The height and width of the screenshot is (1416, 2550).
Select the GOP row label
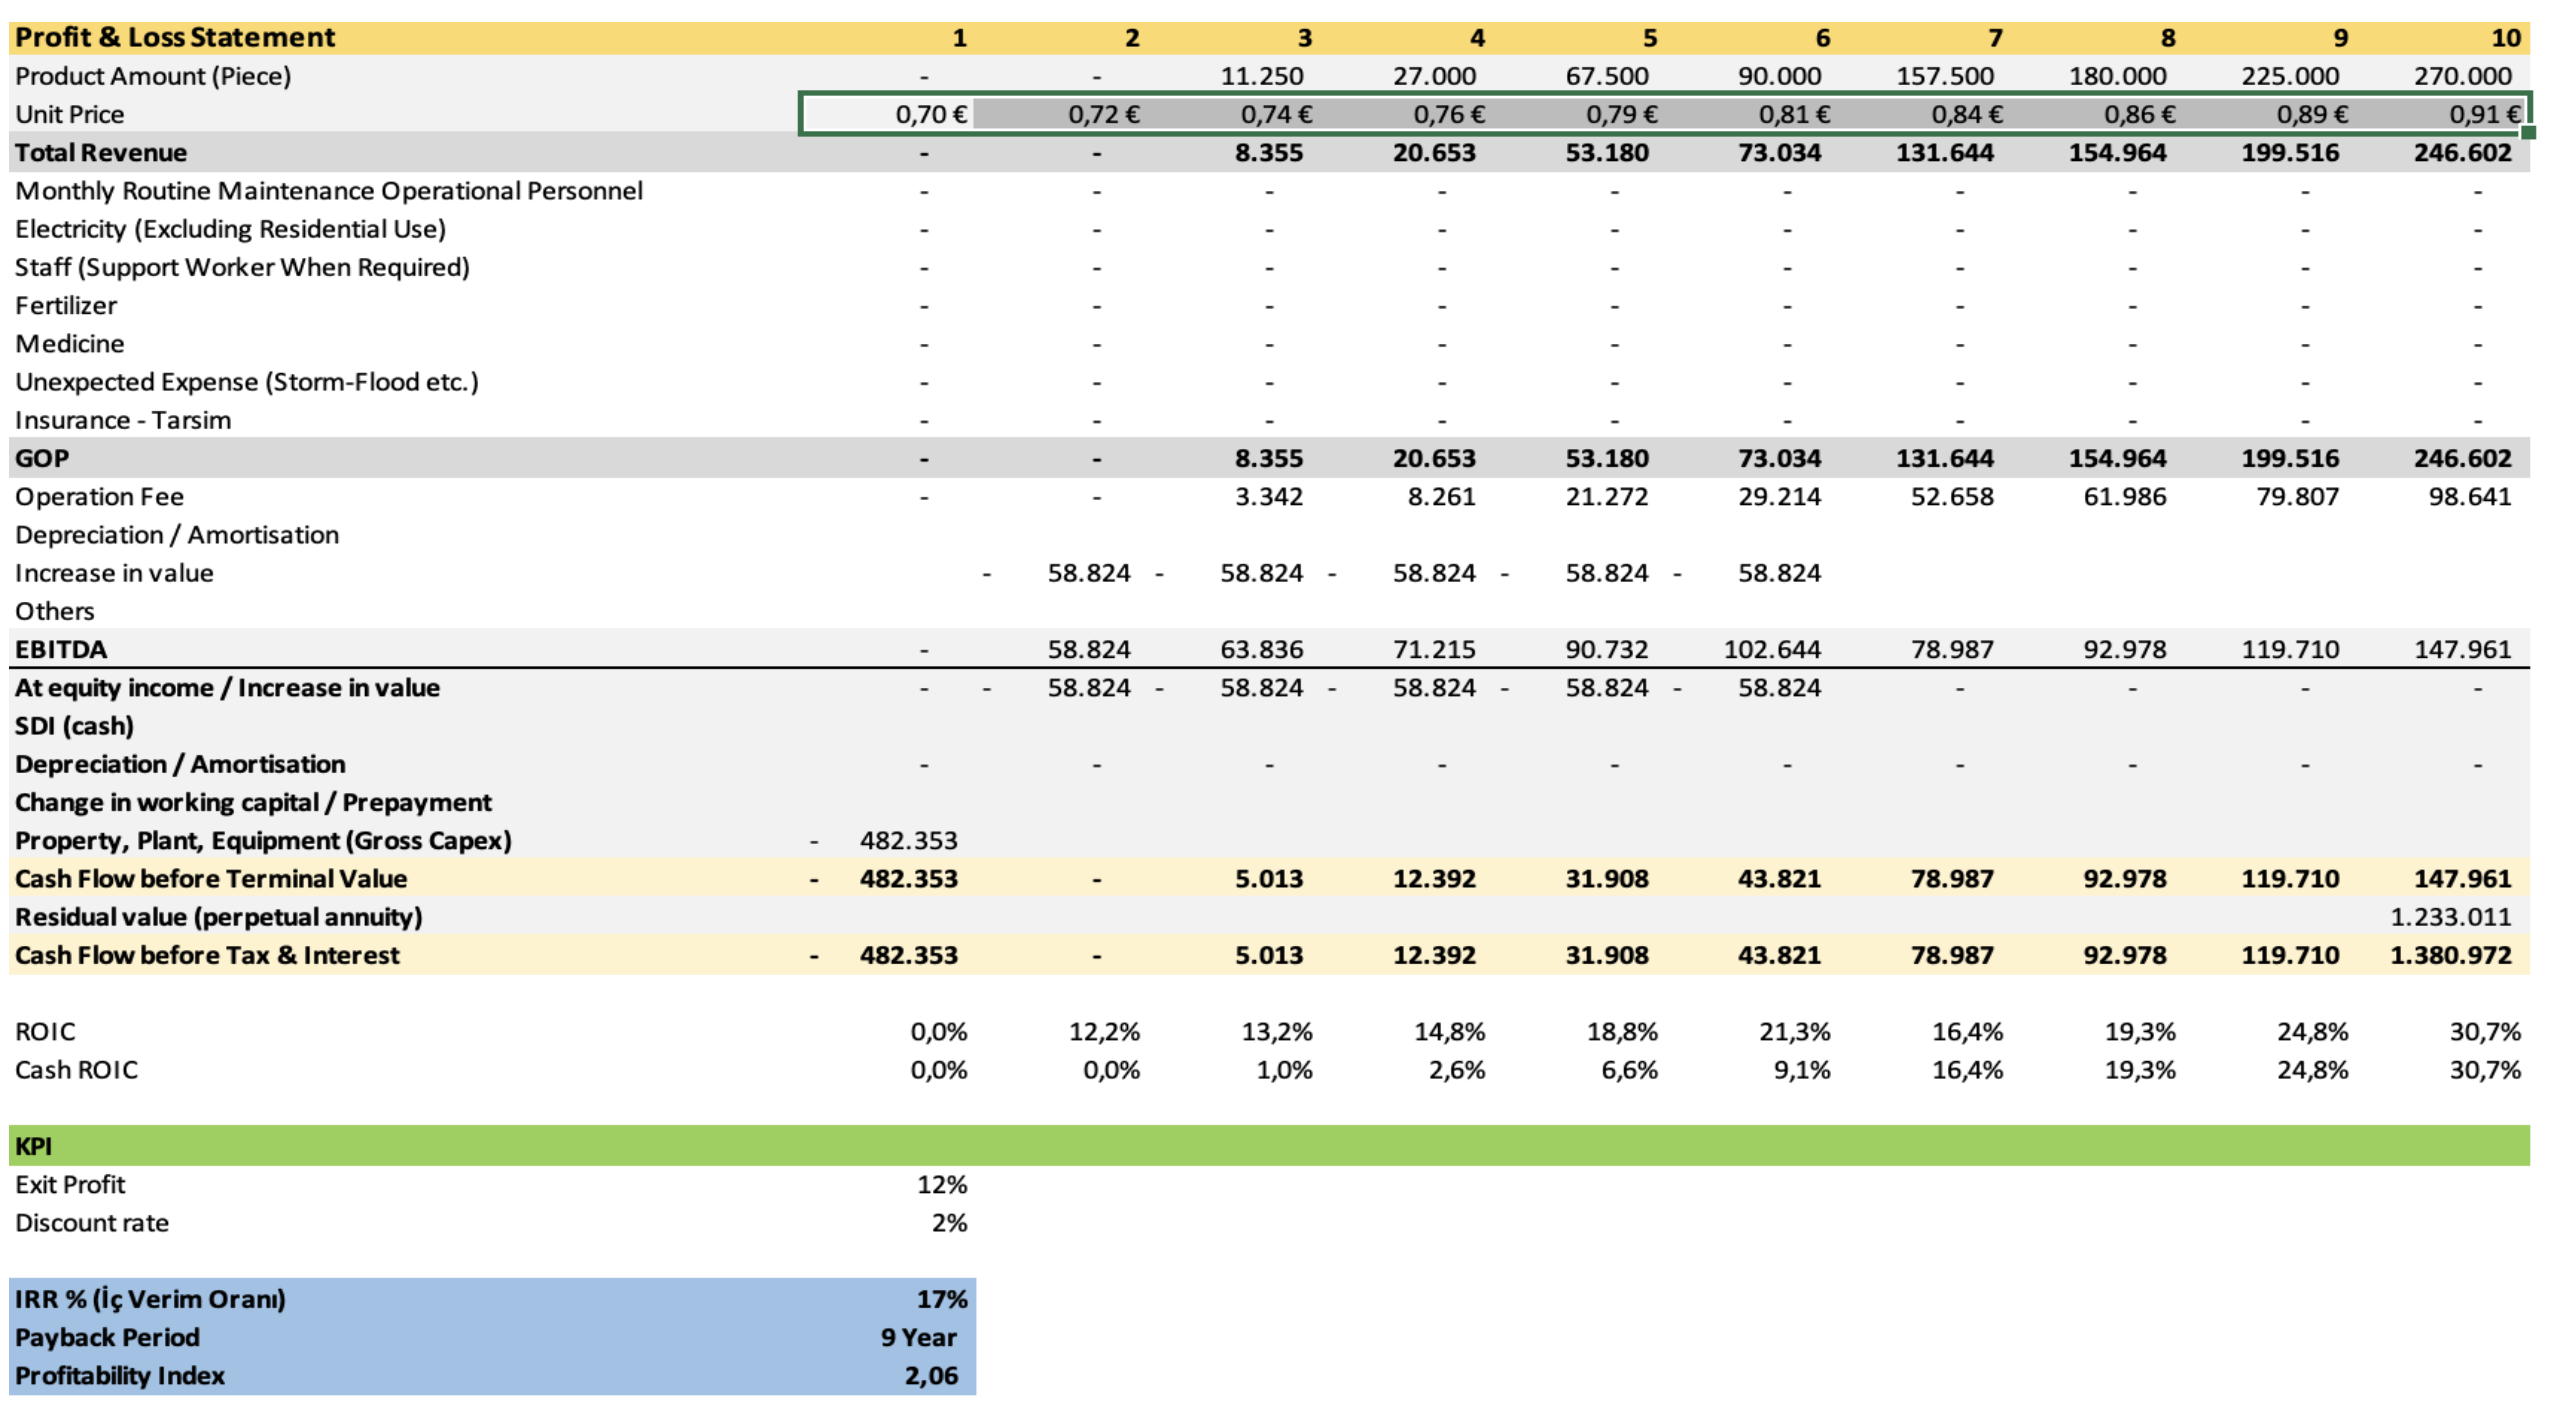click(42, 459)
